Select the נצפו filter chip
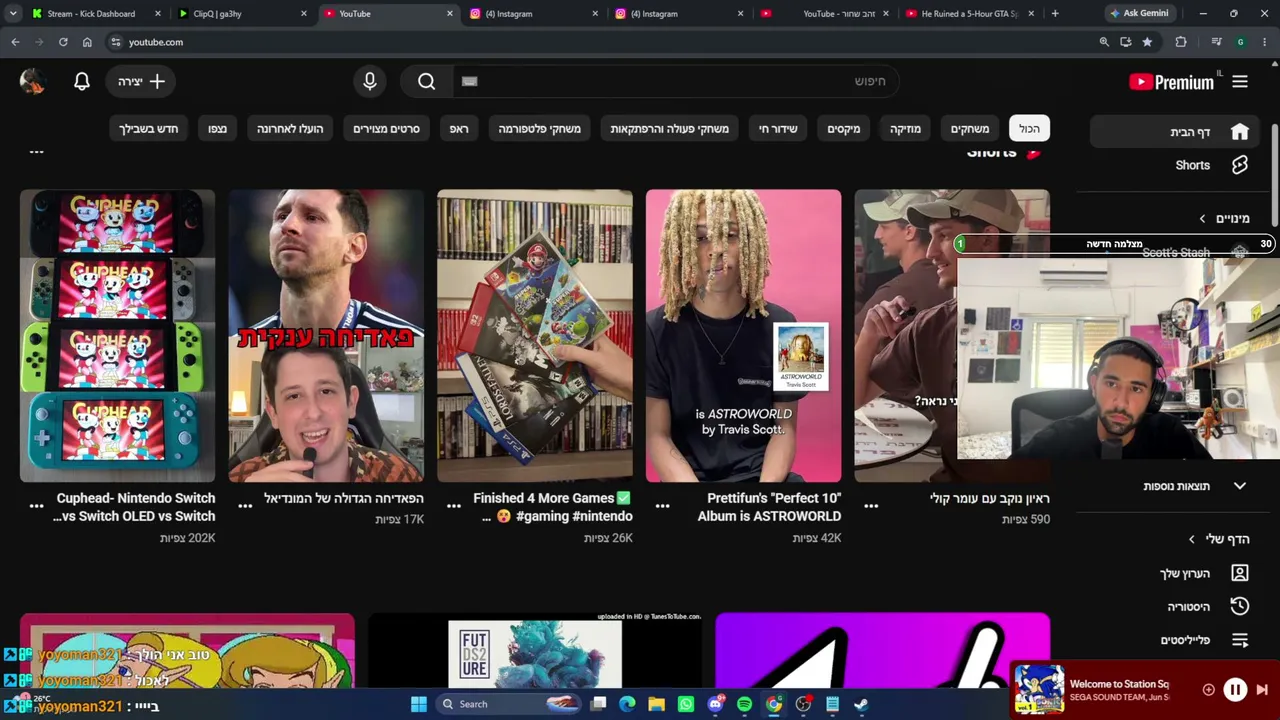 coord(217,129)
